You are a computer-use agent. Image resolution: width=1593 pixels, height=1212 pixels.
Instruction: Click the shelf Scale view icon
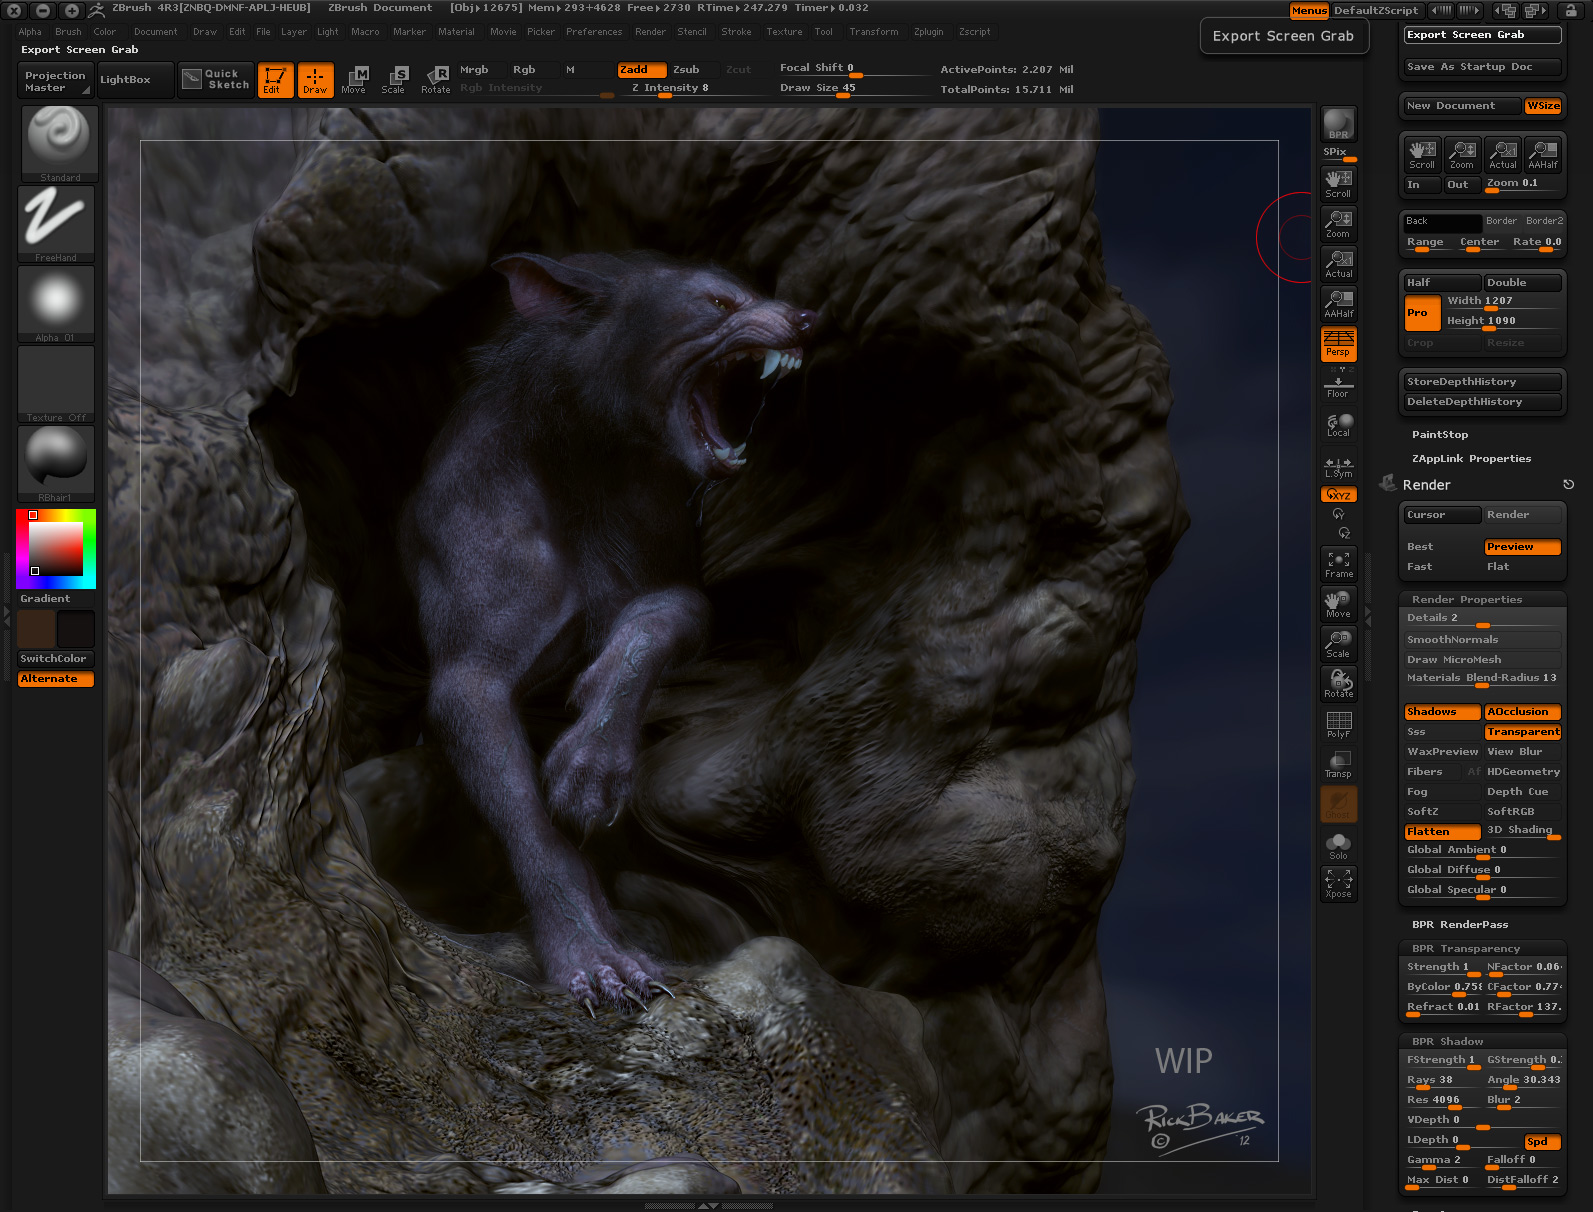[x=1338, y=645]
